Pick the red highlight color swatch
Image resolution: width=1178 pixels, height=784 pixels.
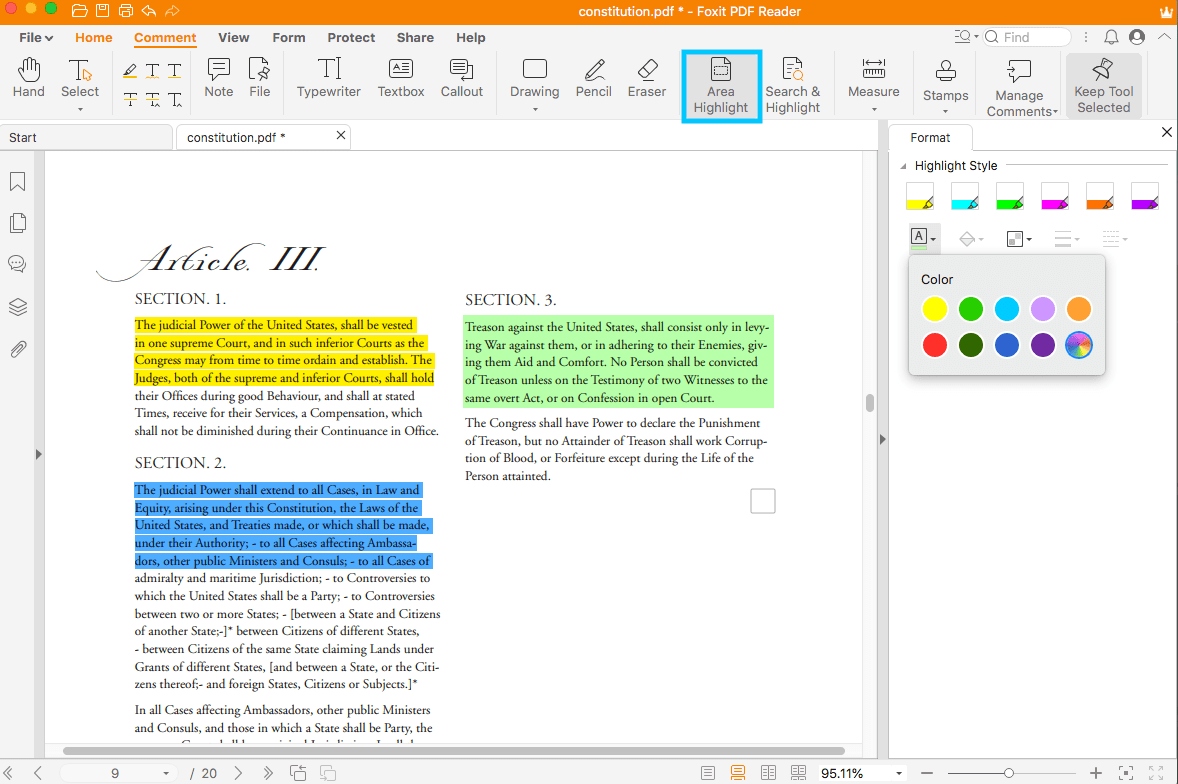[x=934, y=345]
